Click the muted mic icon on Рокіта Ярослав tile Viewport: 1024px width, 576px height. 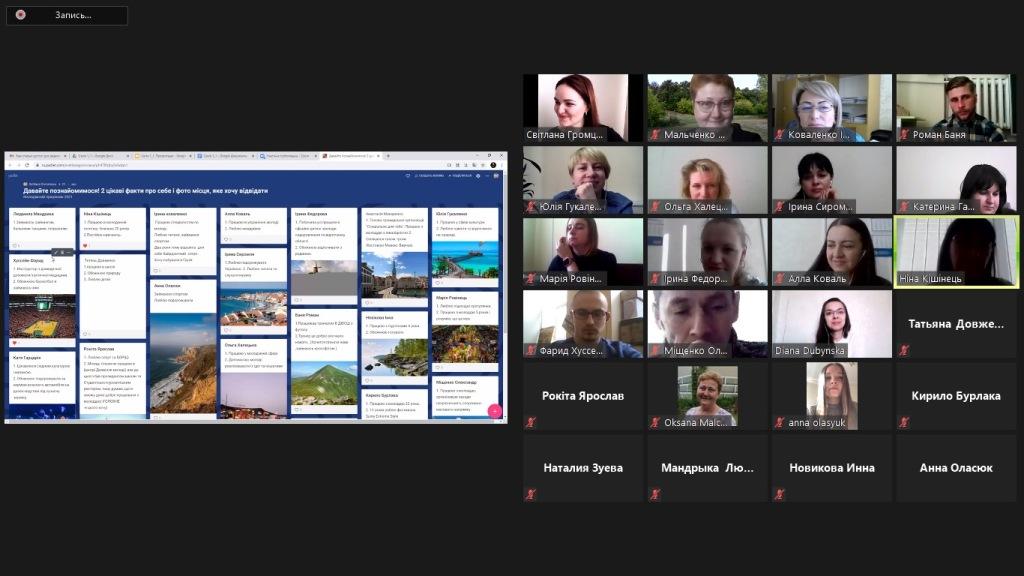pos(531,423)
